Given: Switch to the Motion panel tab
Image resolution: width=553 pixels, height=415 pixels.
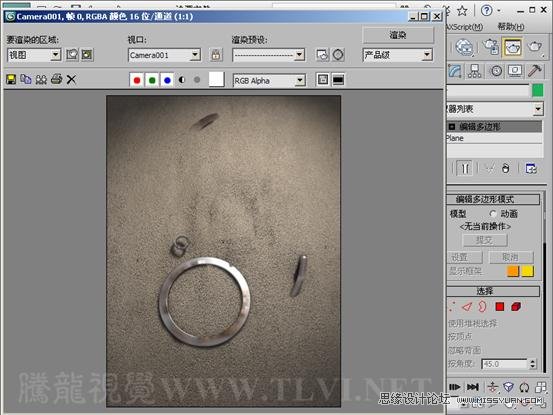Looking at the screenshot, I should click(496, 71).
